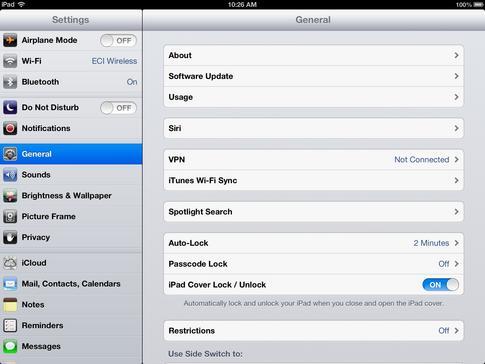The height and width of the screenshot is (364, 485).
Task: Tap the Wi-Fi signal icon in sidebar
Action: pyautogui.click(x=10, y=61)
